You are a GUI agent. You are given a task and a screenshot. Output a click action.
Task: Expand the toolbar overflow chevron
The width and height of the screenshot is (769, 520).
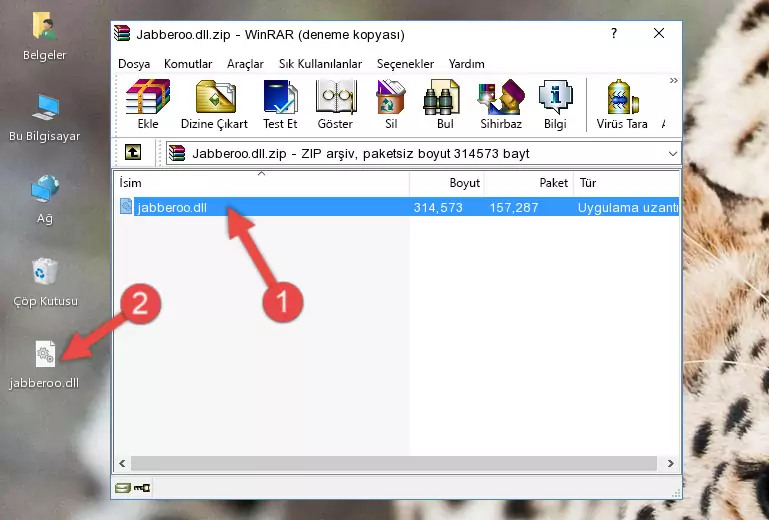(673, 80)
